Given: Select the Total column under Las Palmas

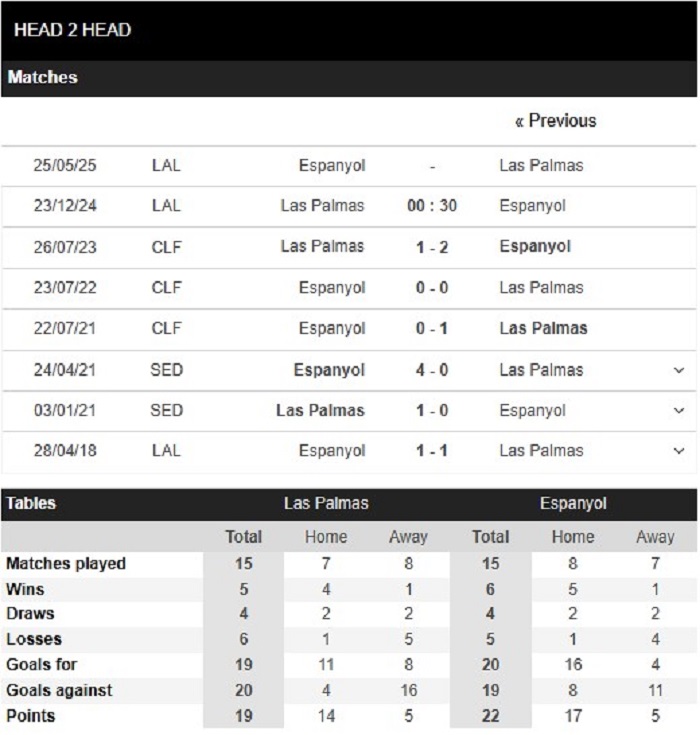Looking at the screenshot, I should pyautogui.click(x=243, y=537).
